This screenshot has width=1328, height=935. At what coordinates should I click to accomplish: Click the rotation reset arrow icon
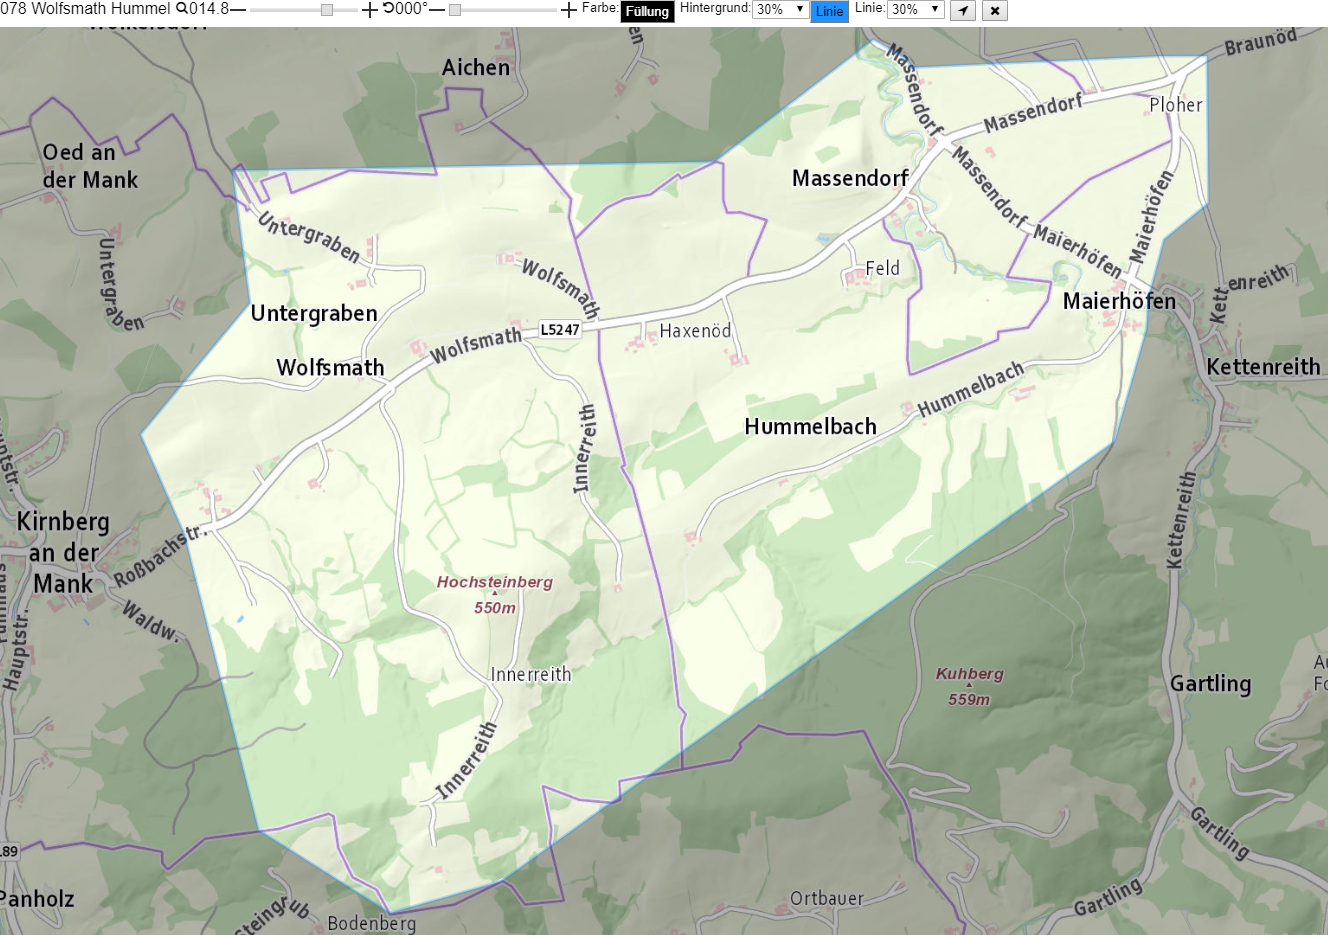pyautogui.click(x=388, y=8)
